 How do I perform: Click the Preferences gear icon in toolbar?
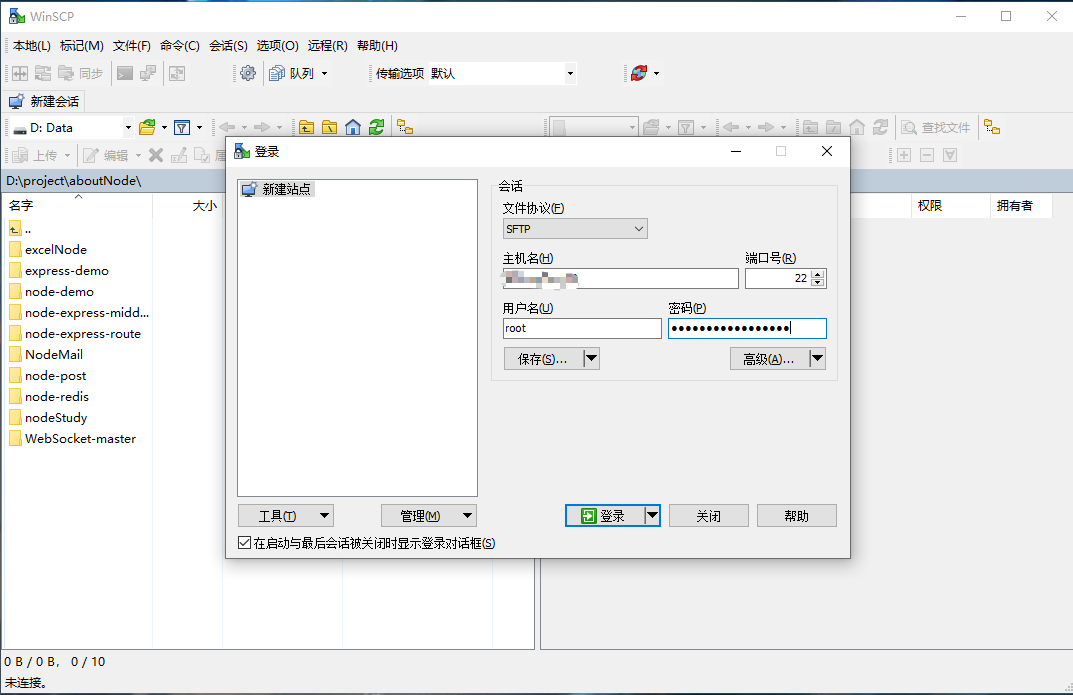tap(248, 73)
